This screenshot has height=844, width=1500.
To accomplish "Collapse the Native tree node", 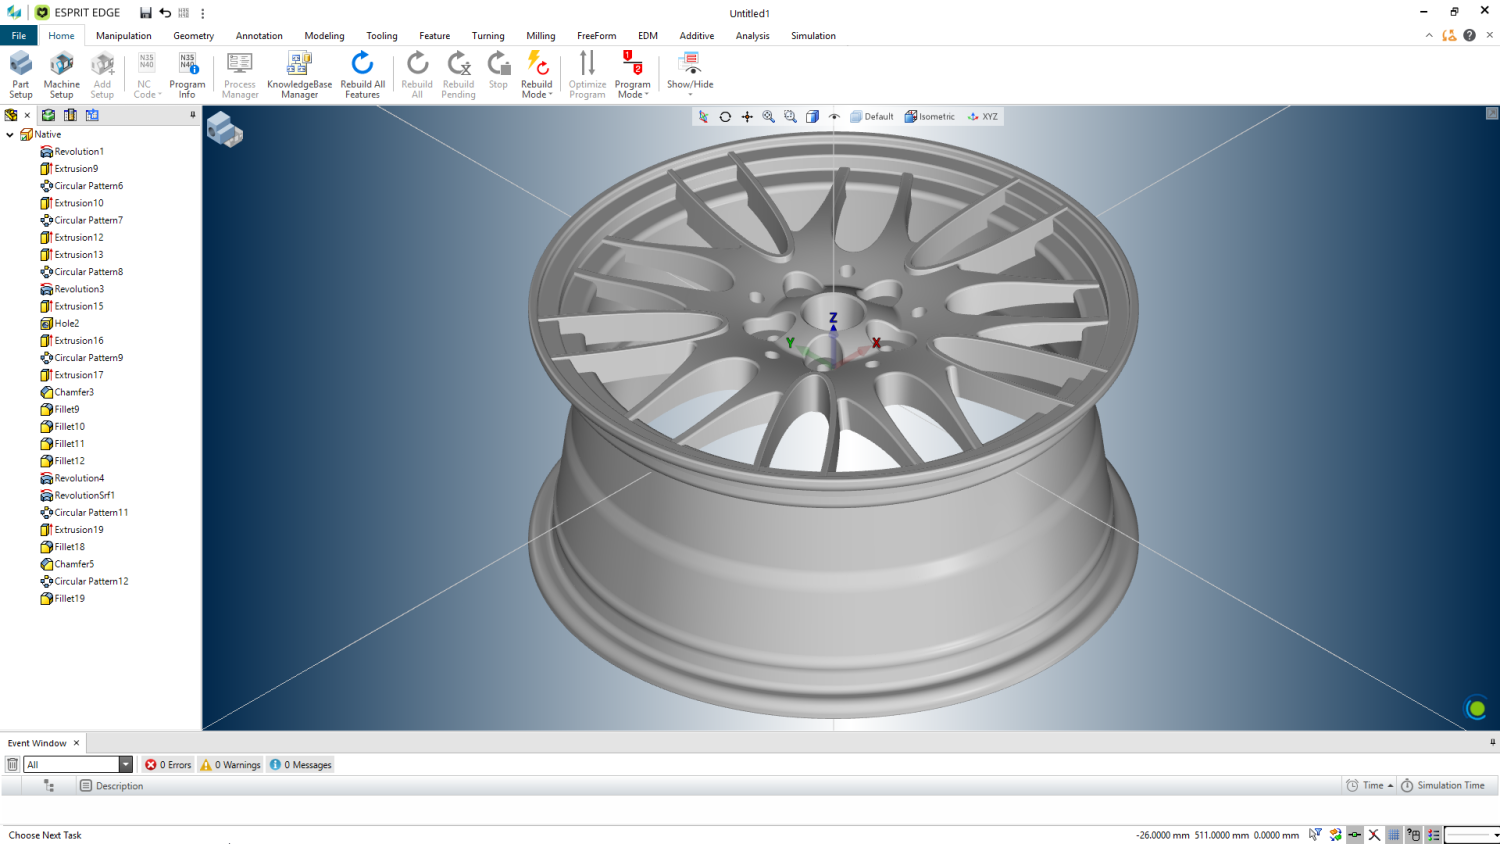I will 10,135.
